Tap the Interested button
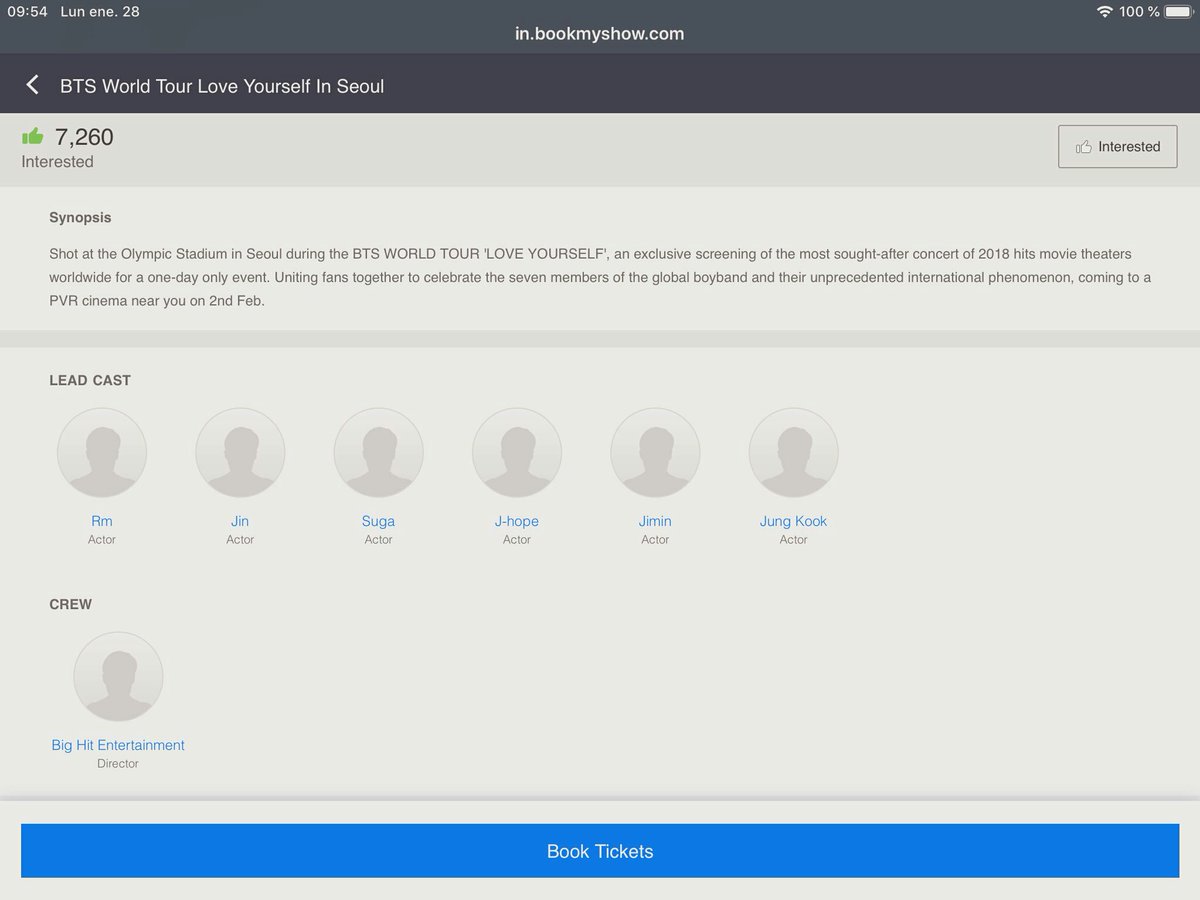This screenshot has width=1200, height=900. click(x=1117, y=147)
